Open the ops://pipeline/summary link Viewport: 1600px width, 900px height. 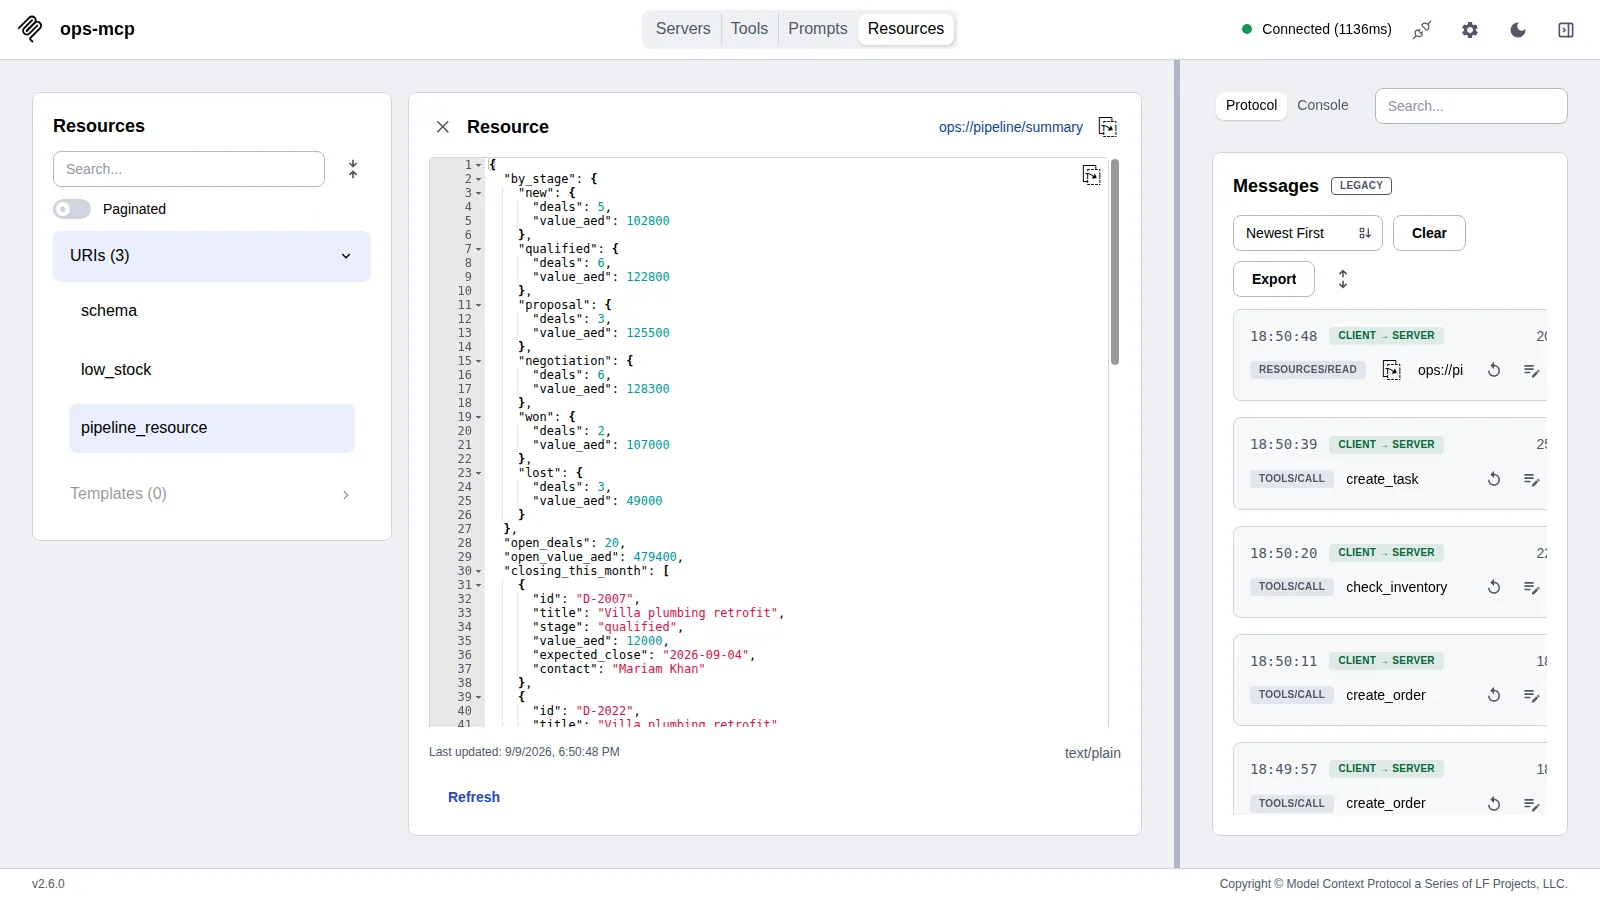tap(1010, 127)
